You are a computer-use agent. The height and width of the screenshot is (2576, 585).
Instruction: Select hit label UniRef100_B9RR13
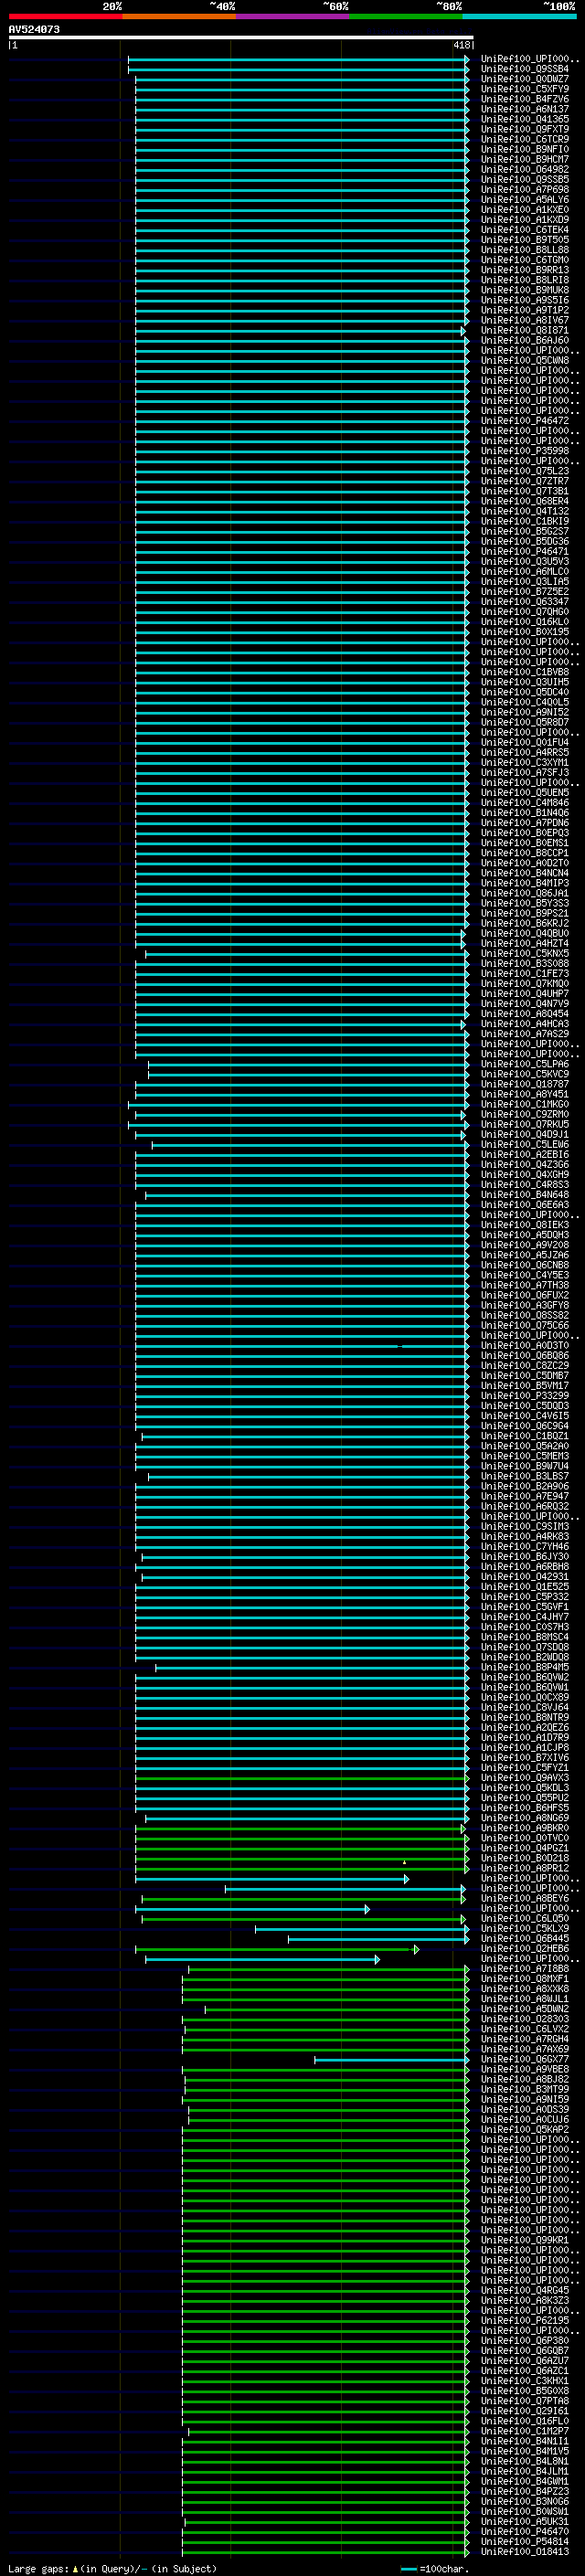(x=525, y=270)
